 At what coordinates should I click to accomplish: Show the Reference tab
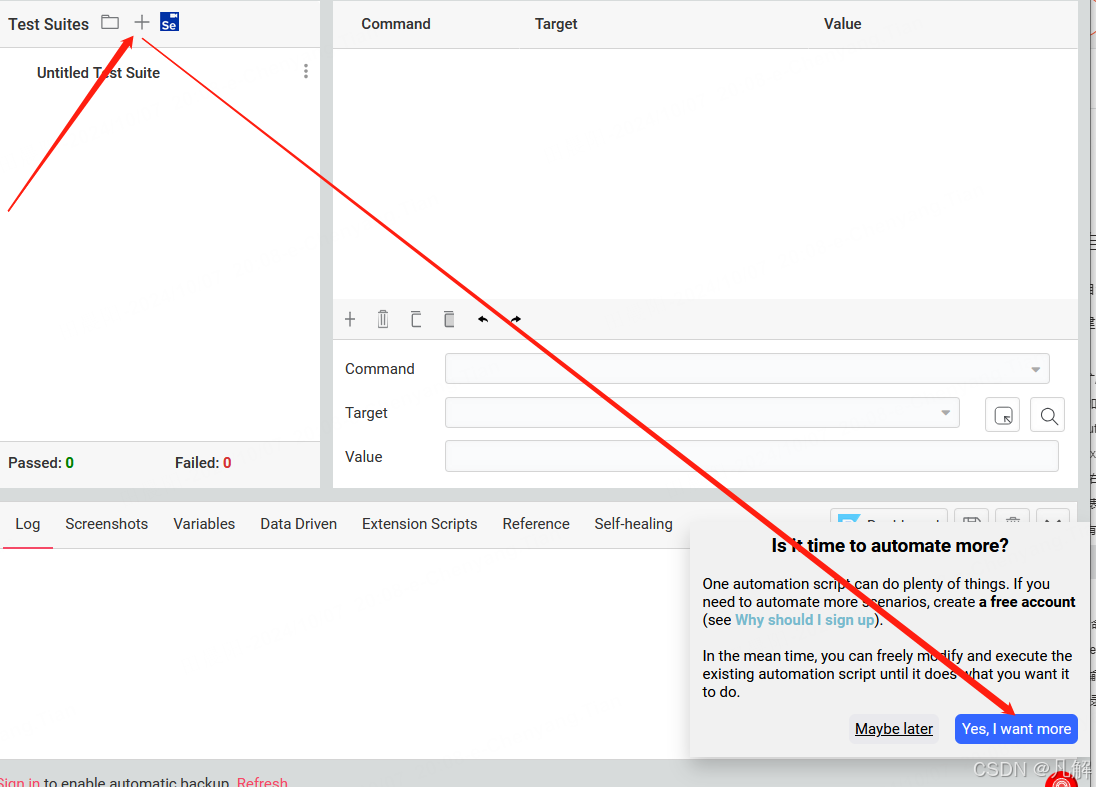(536, 524)
